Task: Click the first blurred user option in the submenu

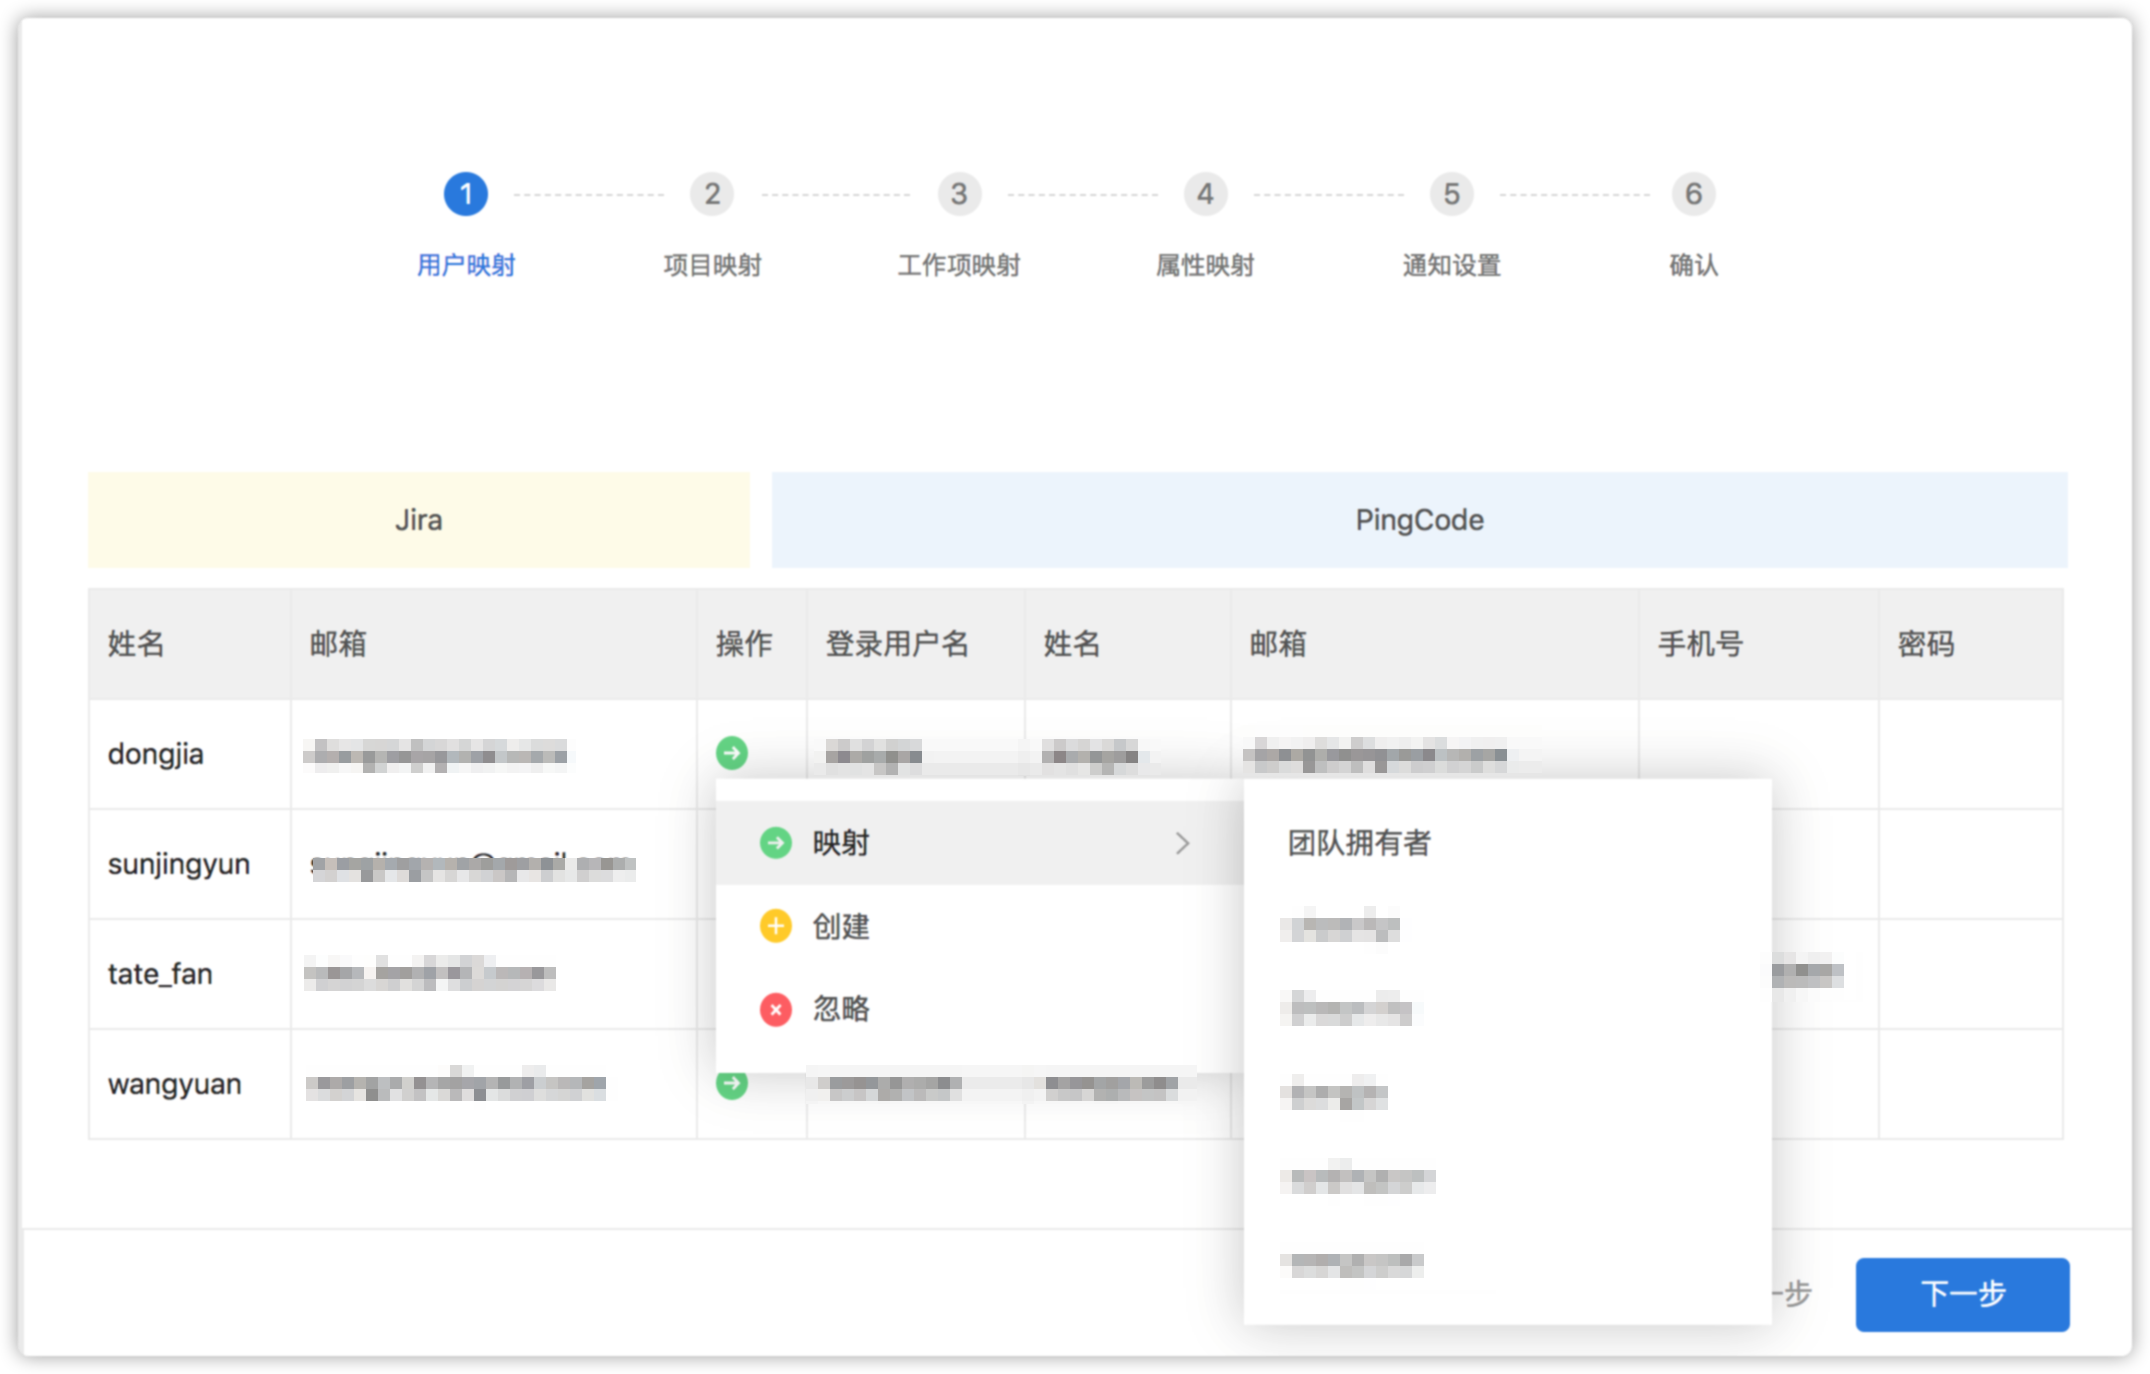Action: pos(1342,928)
